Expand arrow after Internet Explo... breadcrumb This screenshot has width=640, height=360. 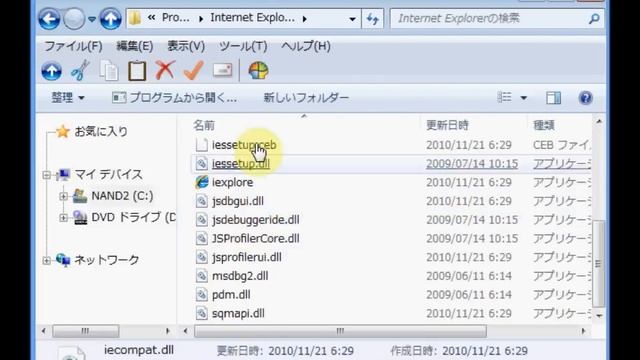[x=304, y=19]
